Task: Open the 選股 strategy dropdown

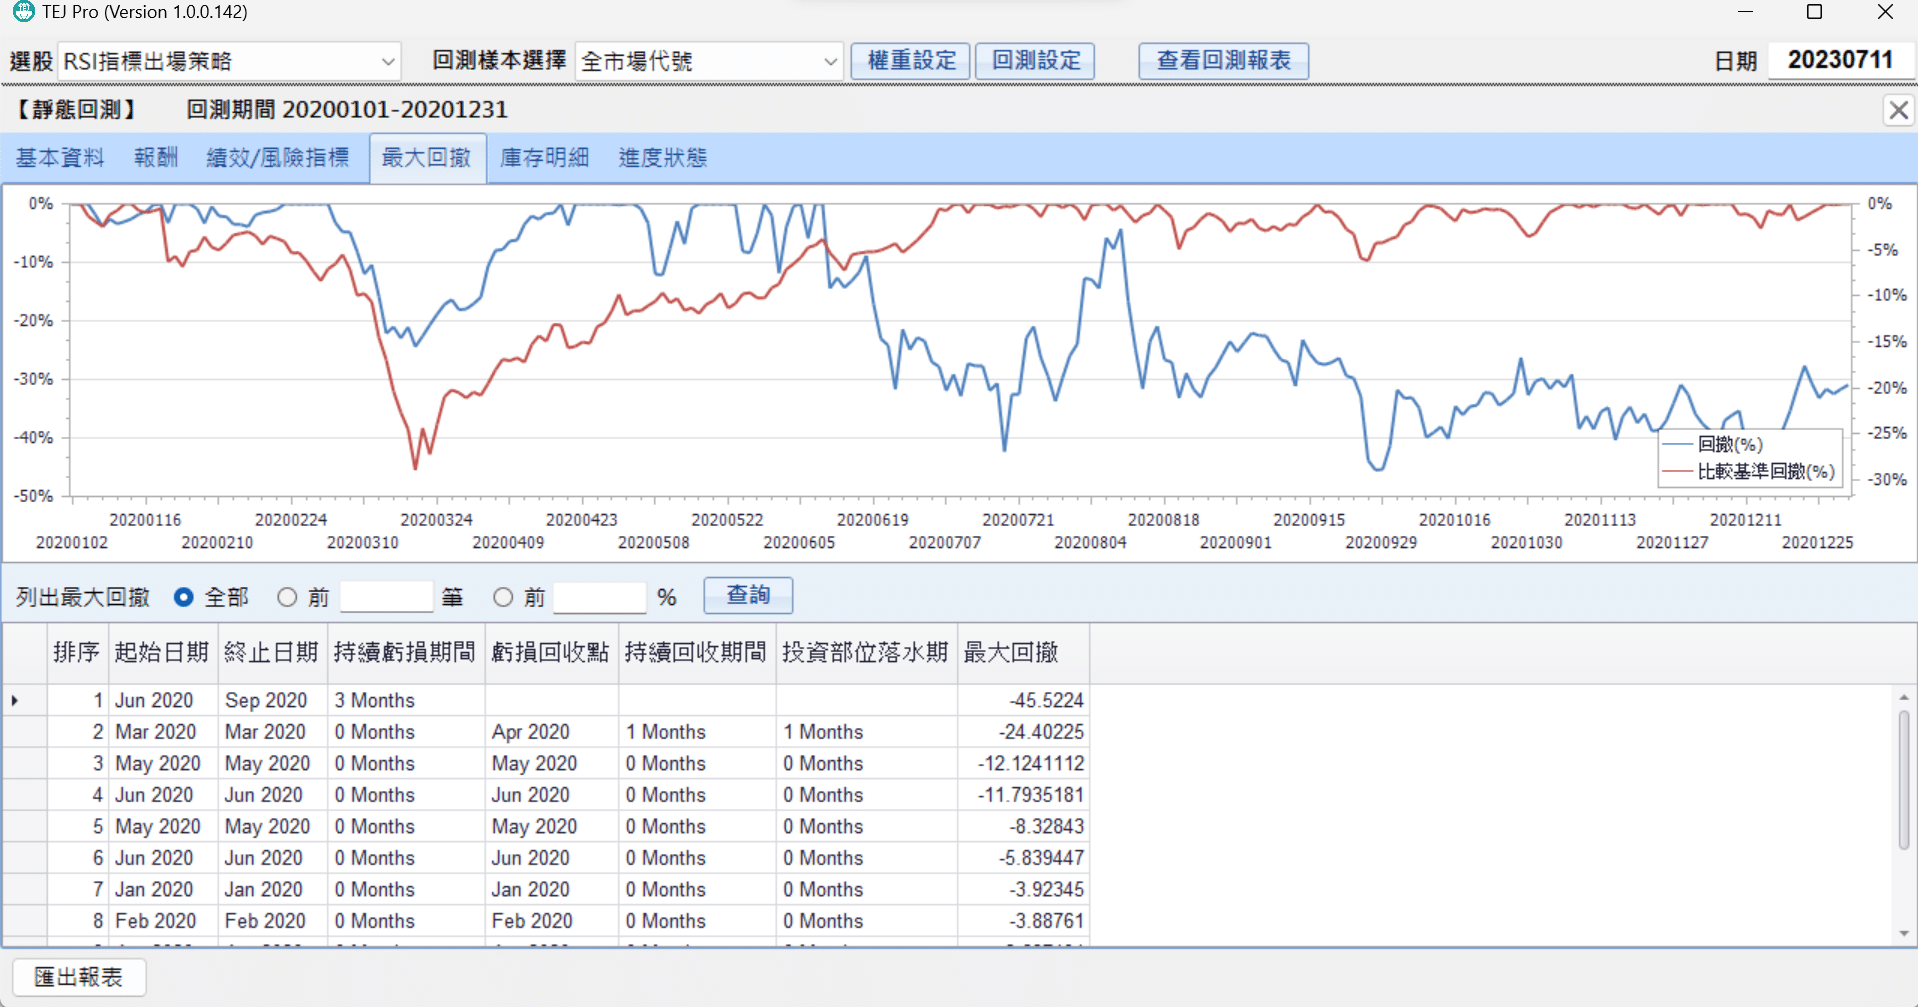Action: 387,61
